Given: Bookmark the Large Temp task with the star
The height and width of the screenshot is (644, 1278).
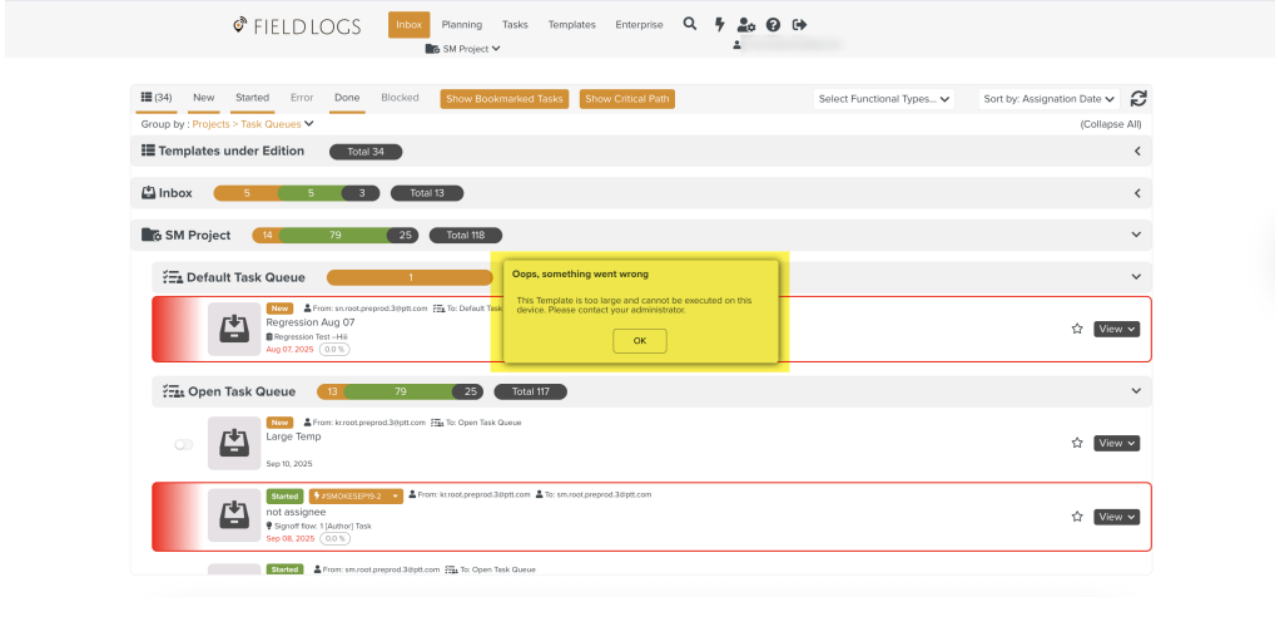Looking at the screenshot, I should (1077, 443).
